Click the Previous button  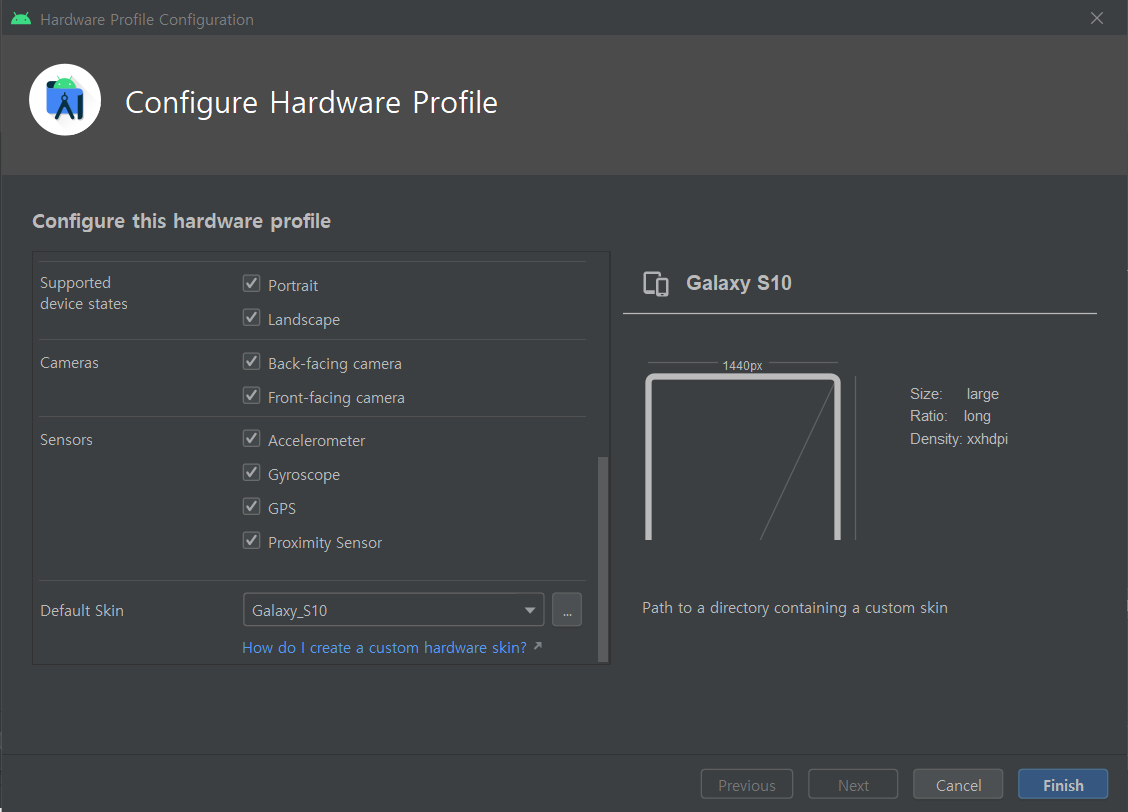747,785
